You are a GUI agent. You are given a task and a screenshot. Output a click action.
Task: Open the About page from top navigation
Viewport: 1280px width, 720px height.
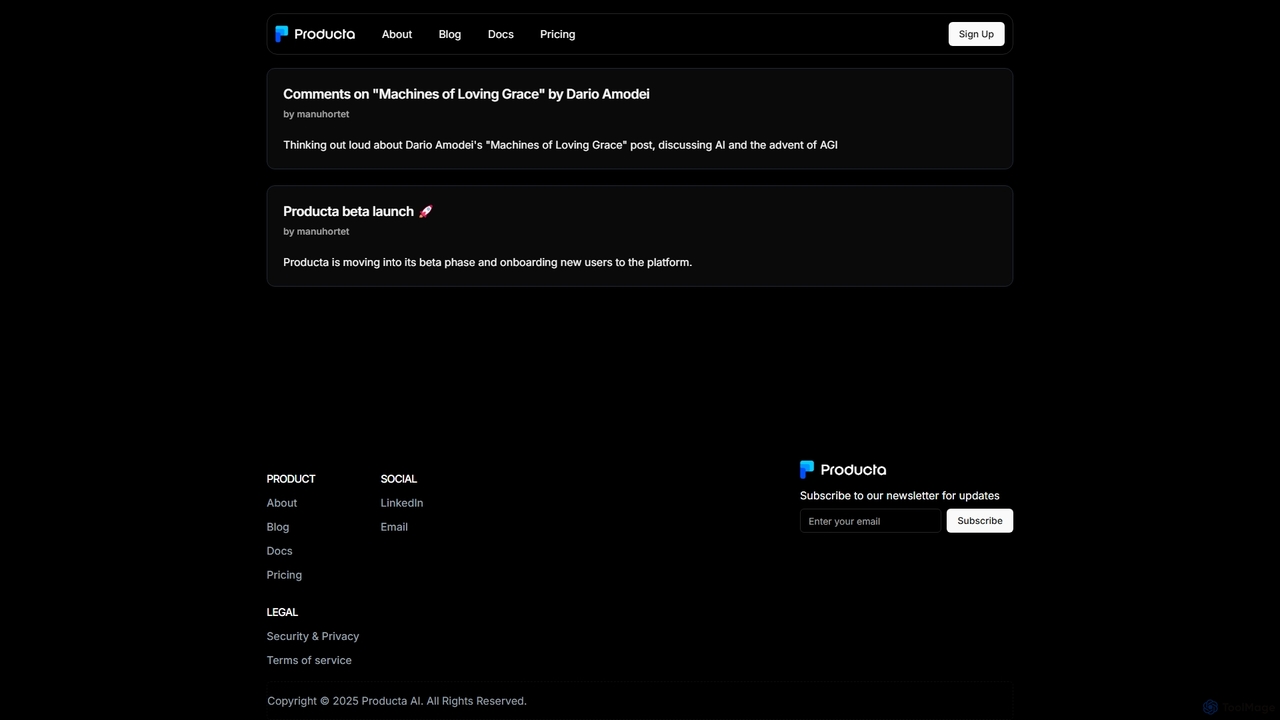(397, 34)
